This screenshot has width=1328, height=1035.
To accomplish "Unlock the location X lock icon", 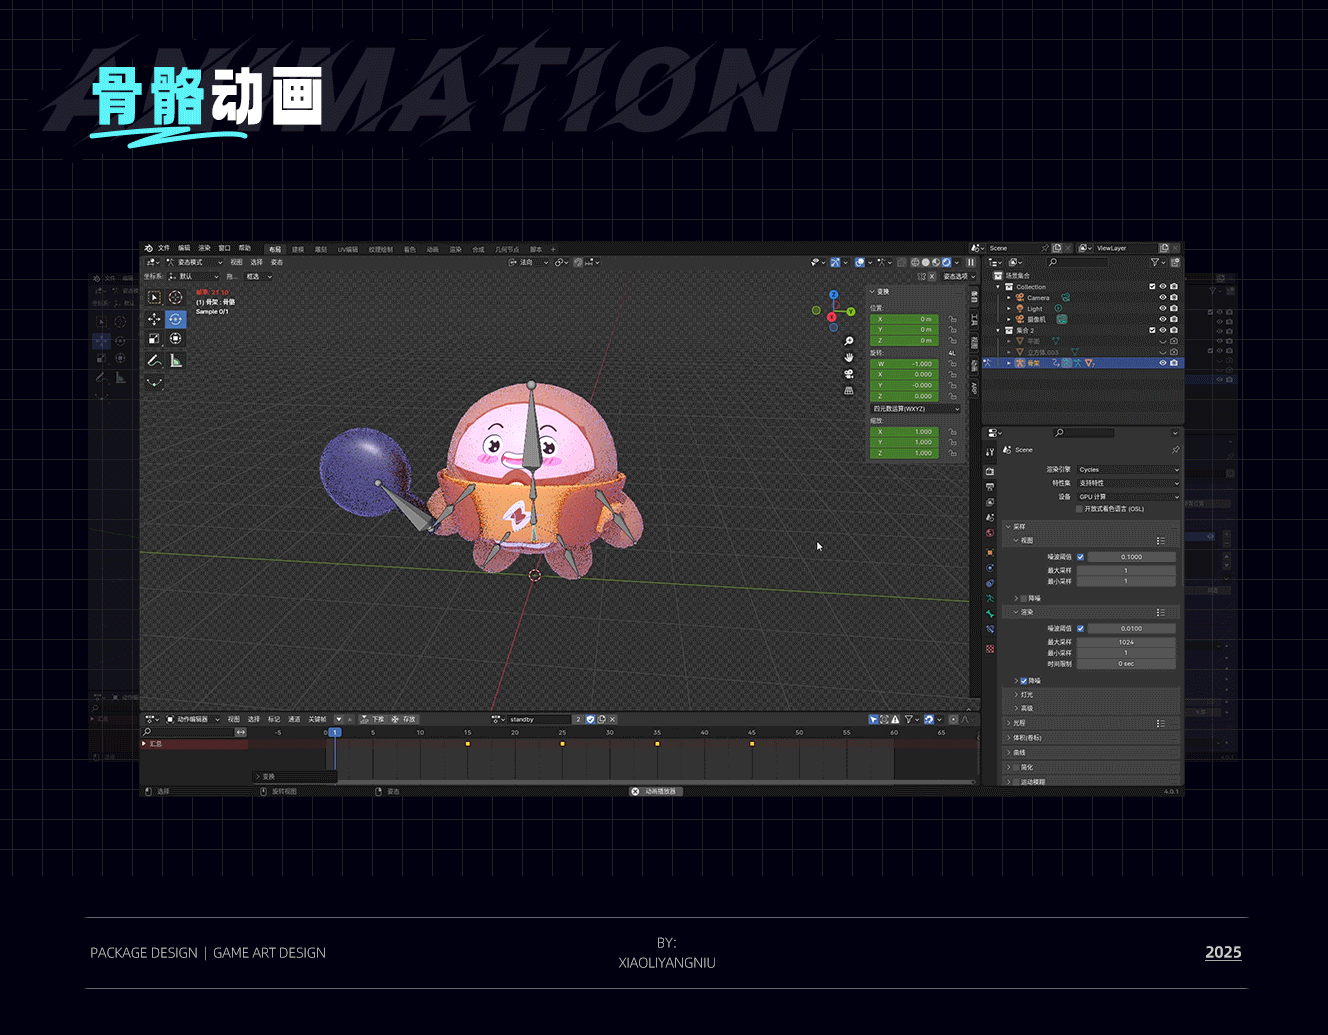I will tap(953, 319).
